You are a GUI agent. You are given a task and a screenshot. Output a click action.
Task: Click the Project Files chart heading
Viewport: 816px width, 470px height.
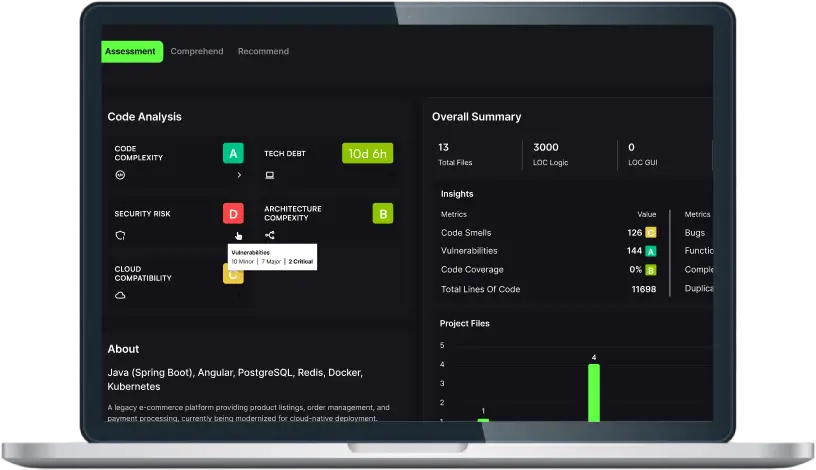tap(464, 323)
